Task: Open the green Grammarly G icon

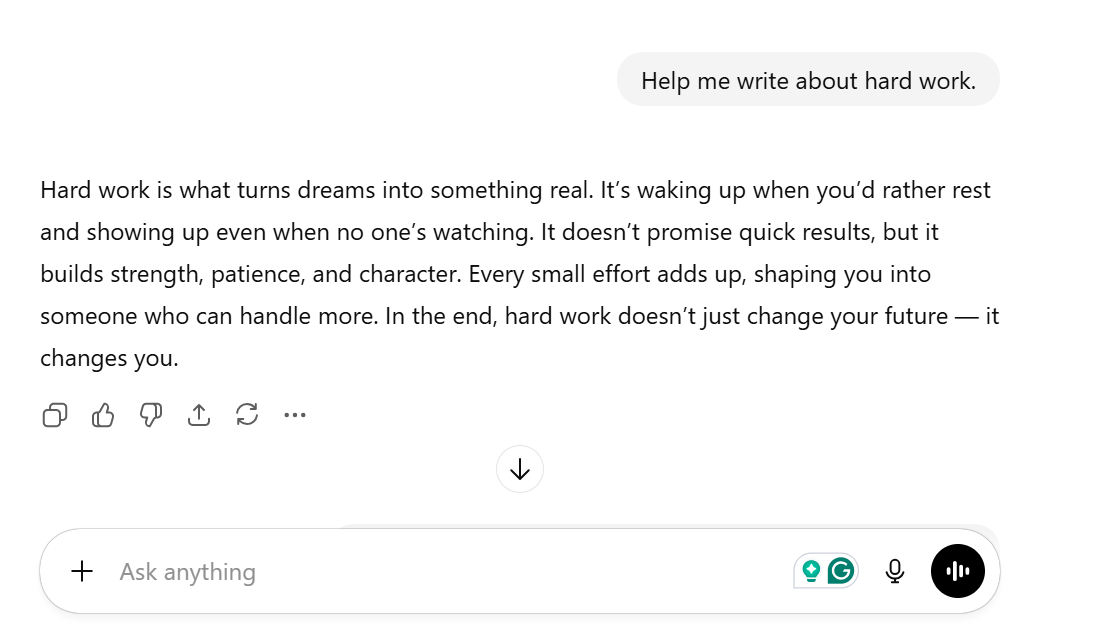Action: click(841, 571)
